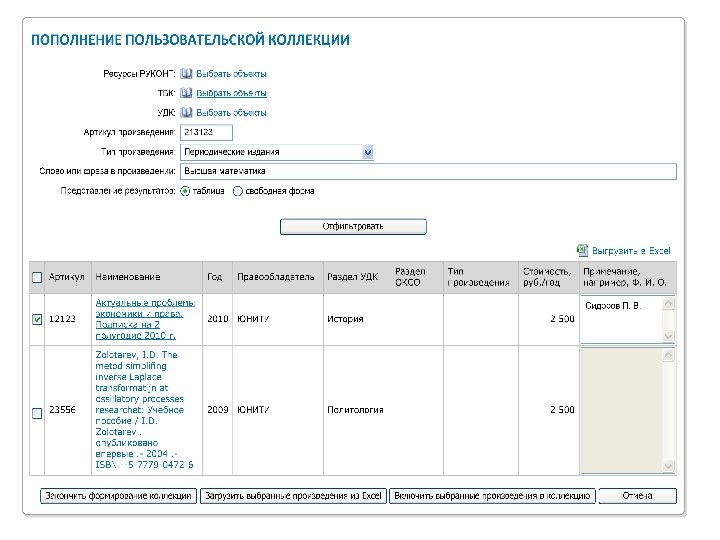Click the Отмена button
Viewport: 720px width, 540px height.
click(x=637, y=496)
